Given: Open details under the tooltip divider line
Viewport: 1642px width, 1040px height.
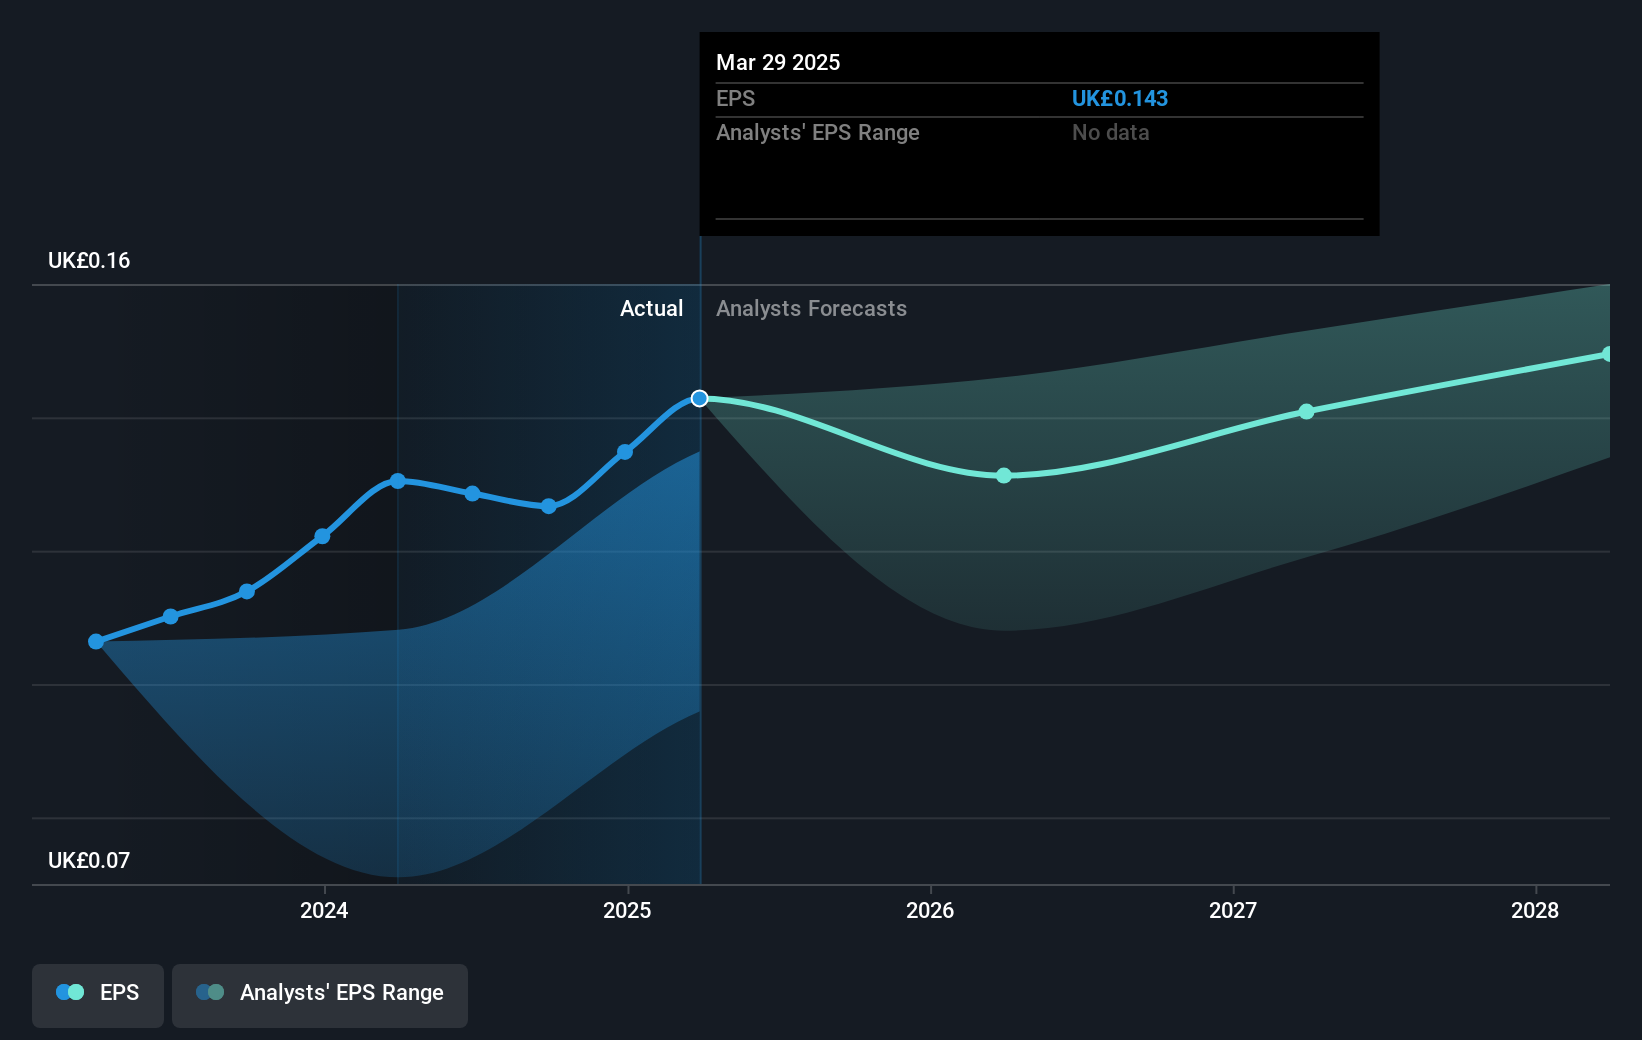Looking at the screenshot, I should click(x=1038, y=220).
